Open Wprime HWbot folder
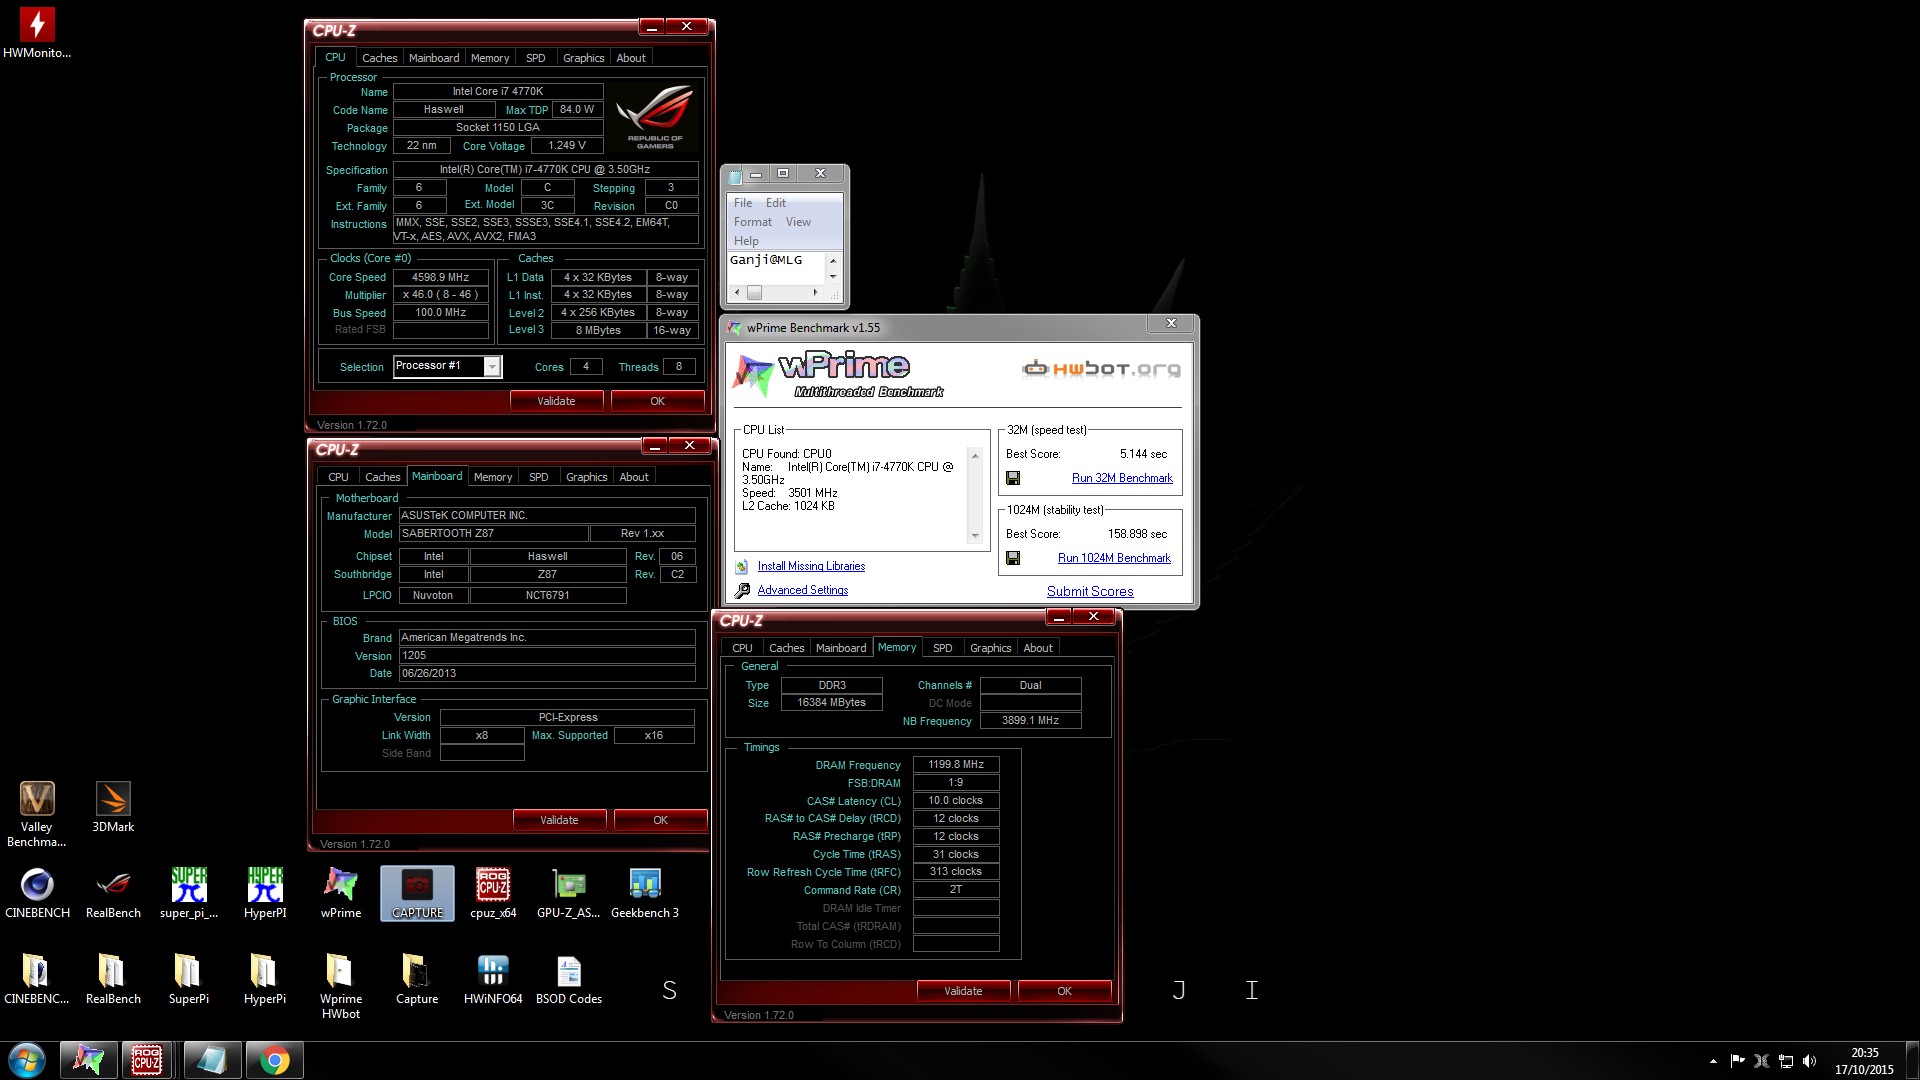The height and width of the screenshot is (1080, 1920). point(341,985)
